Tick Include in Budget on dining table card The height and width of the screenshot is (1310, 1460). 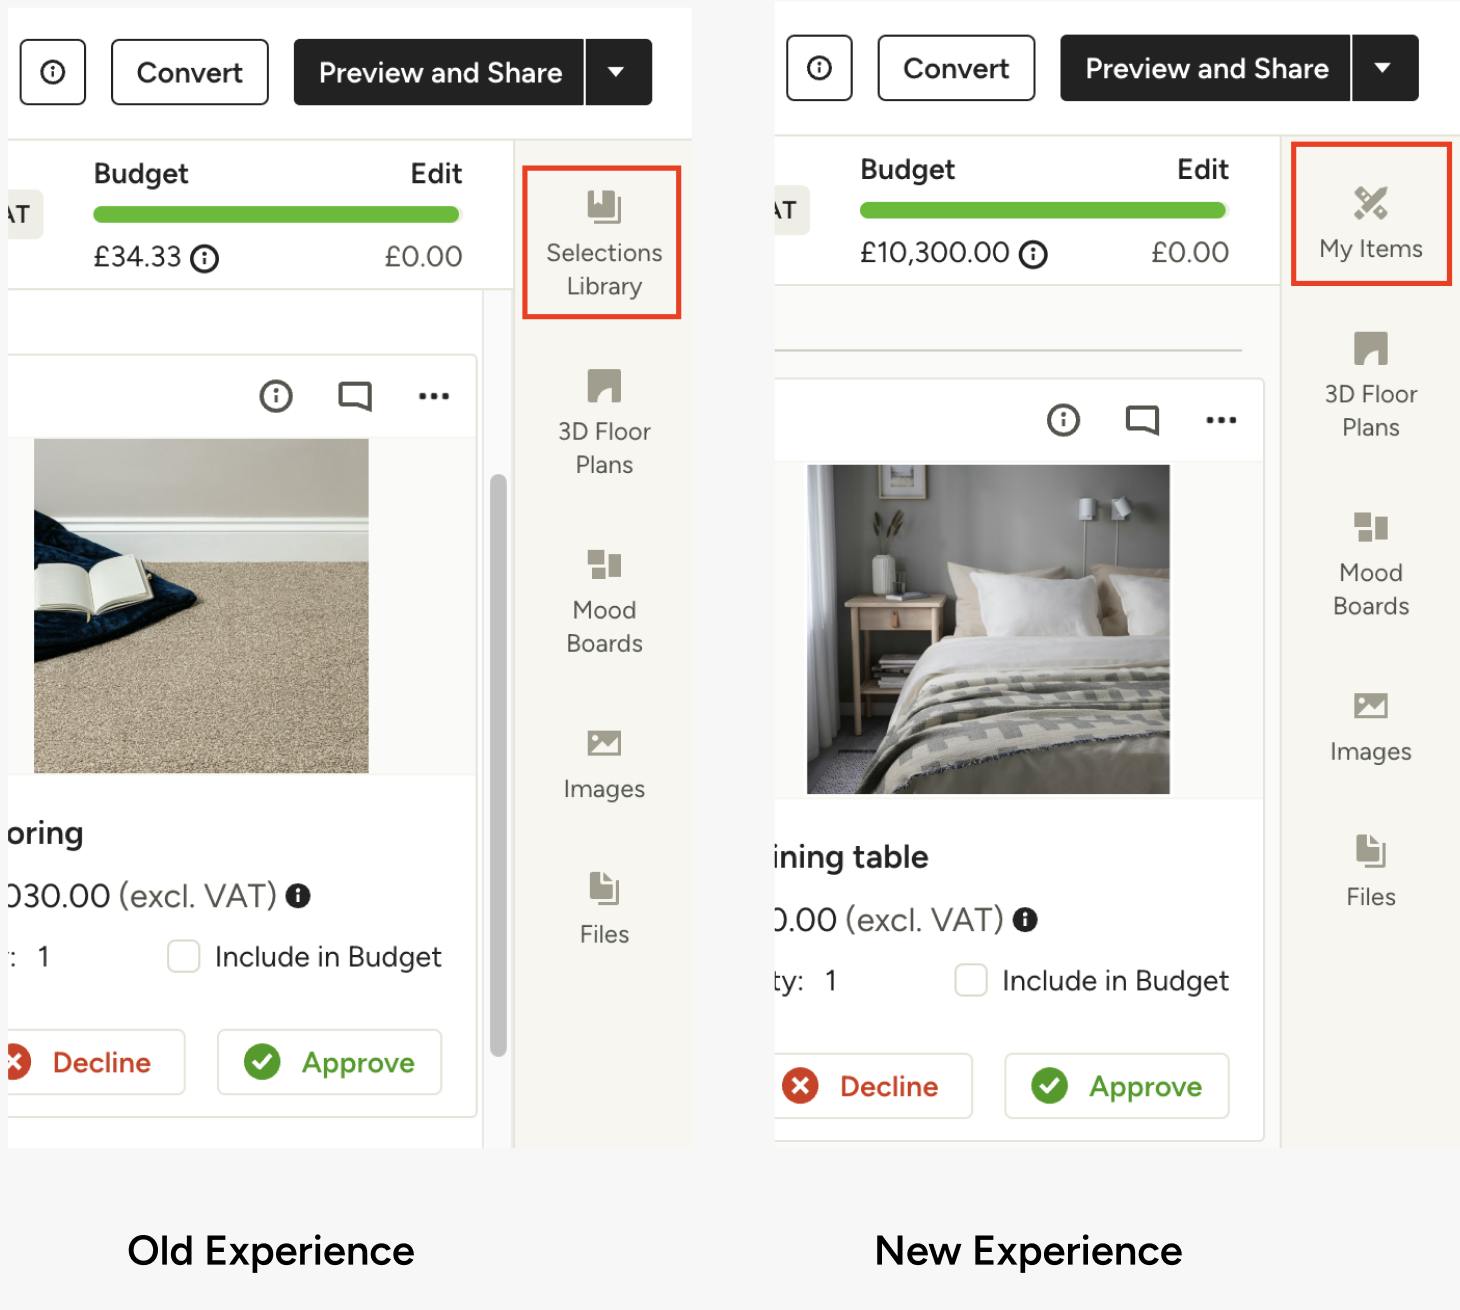tap(971, 980)
